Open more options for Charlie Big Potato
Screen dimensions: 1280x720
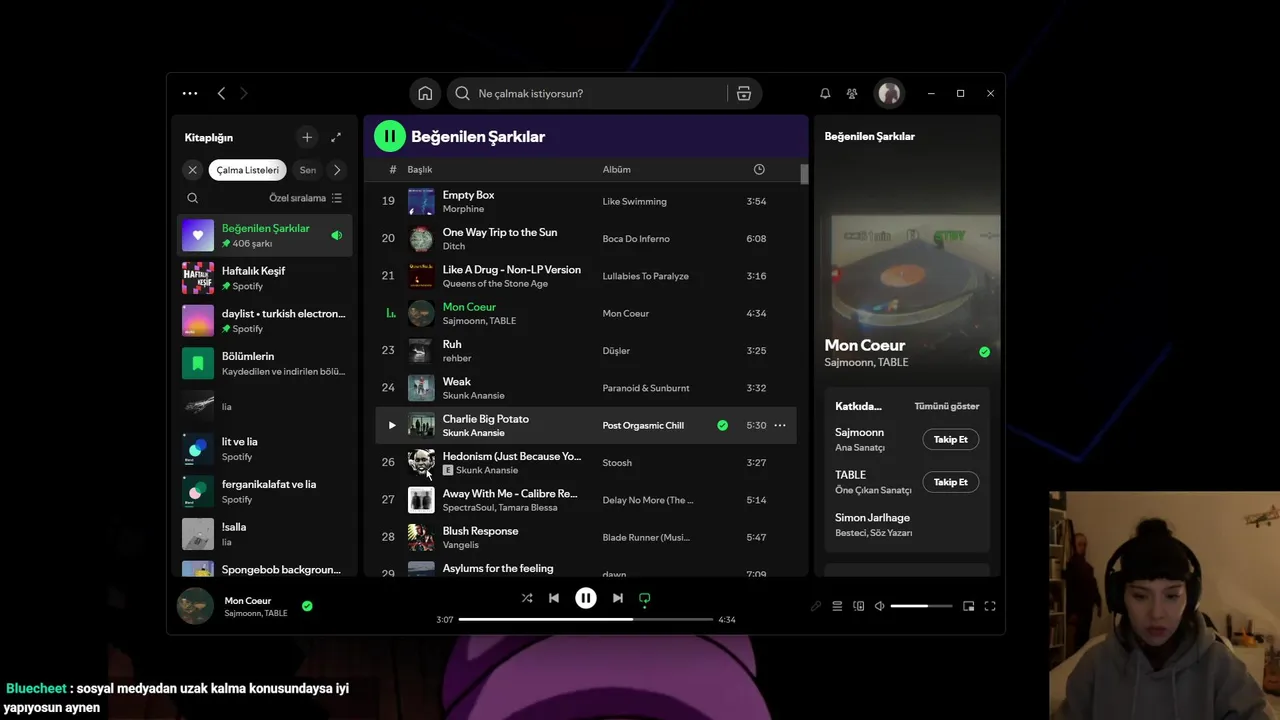click(780, 425)
